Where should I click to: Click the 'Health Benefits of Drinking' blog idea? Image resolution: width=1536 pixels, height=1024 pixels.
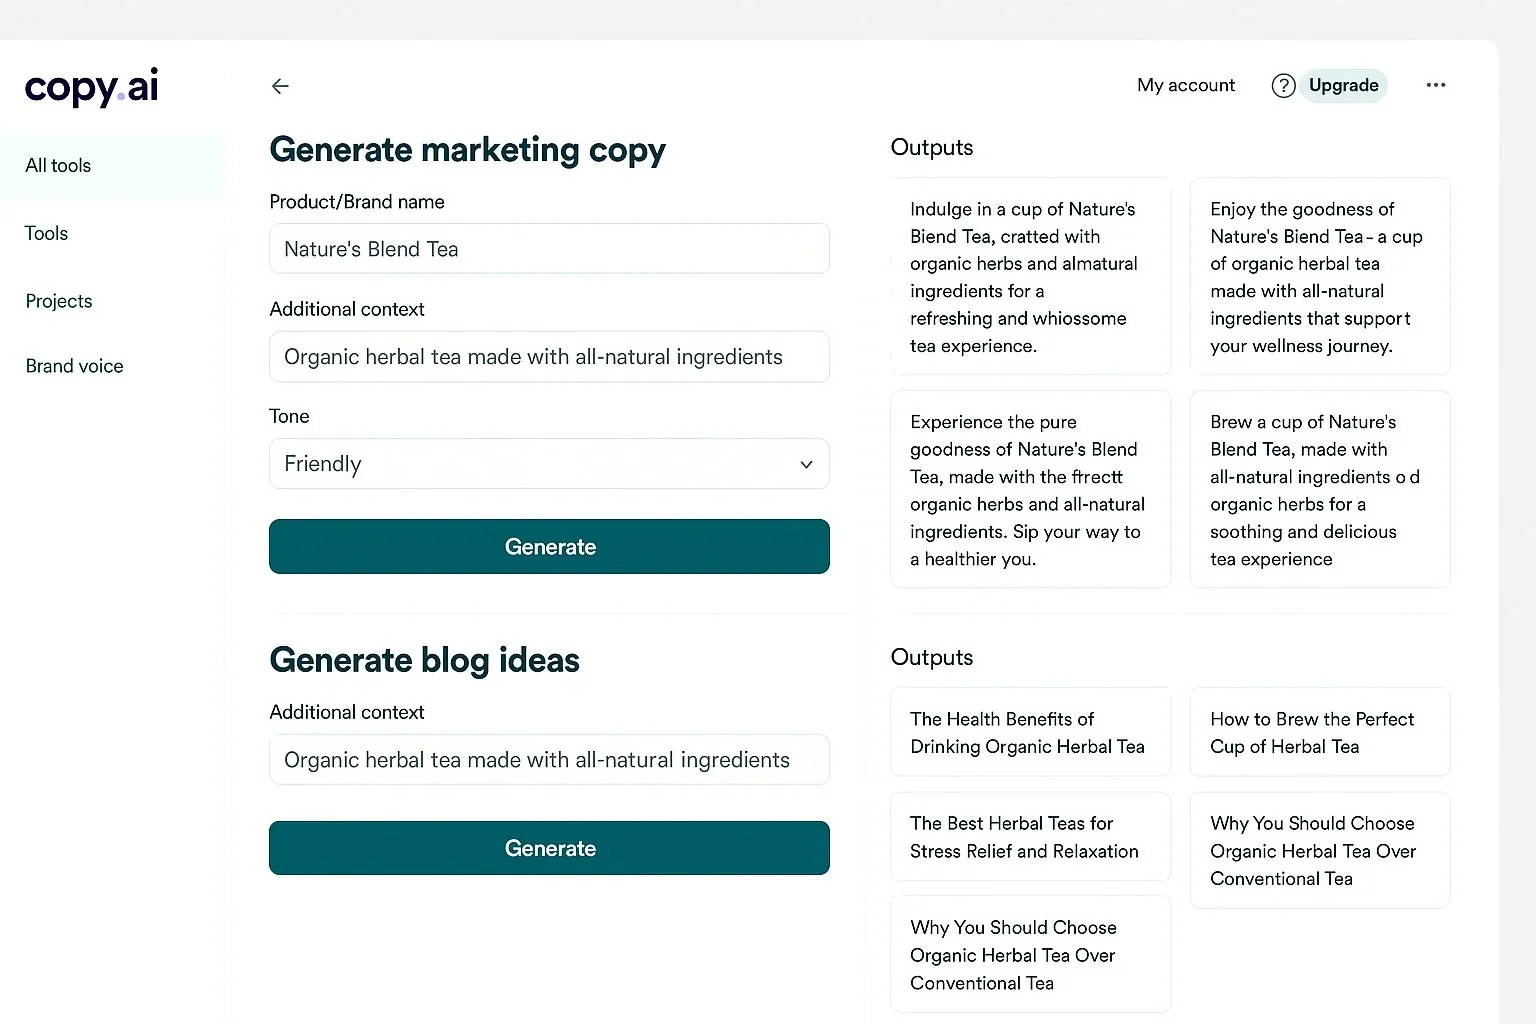coord(1029,732)
